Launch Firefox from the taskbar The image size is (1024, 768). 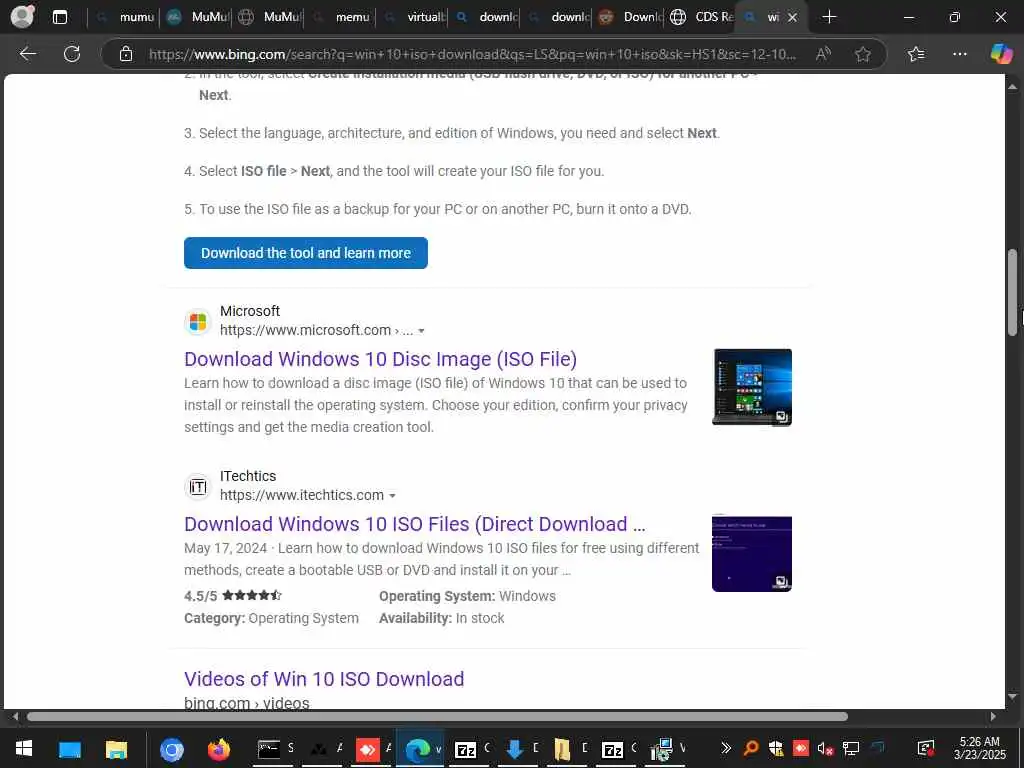coord(219,749)
